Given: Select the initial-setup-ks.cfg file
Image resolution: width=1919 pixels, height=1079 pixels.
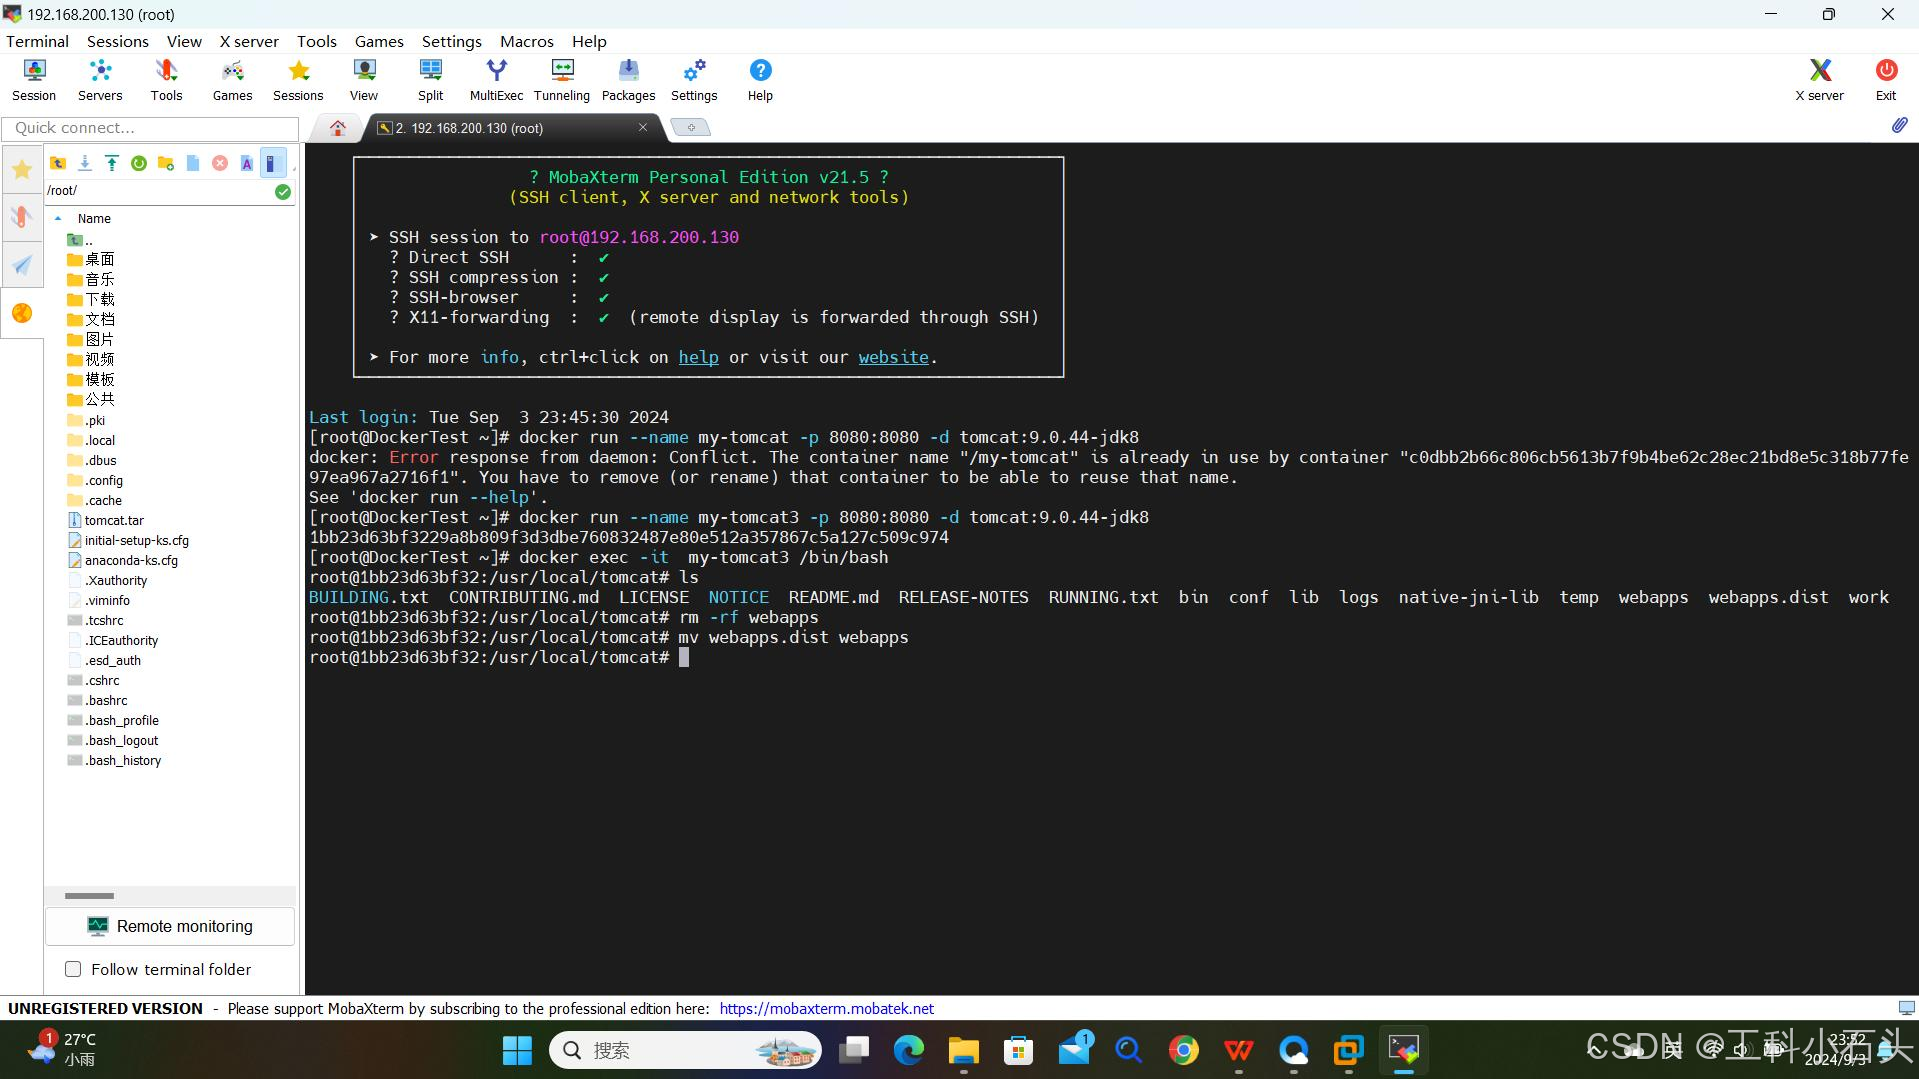Looking at the screenshot, I should pyautogui.click(x=136, y=540).
